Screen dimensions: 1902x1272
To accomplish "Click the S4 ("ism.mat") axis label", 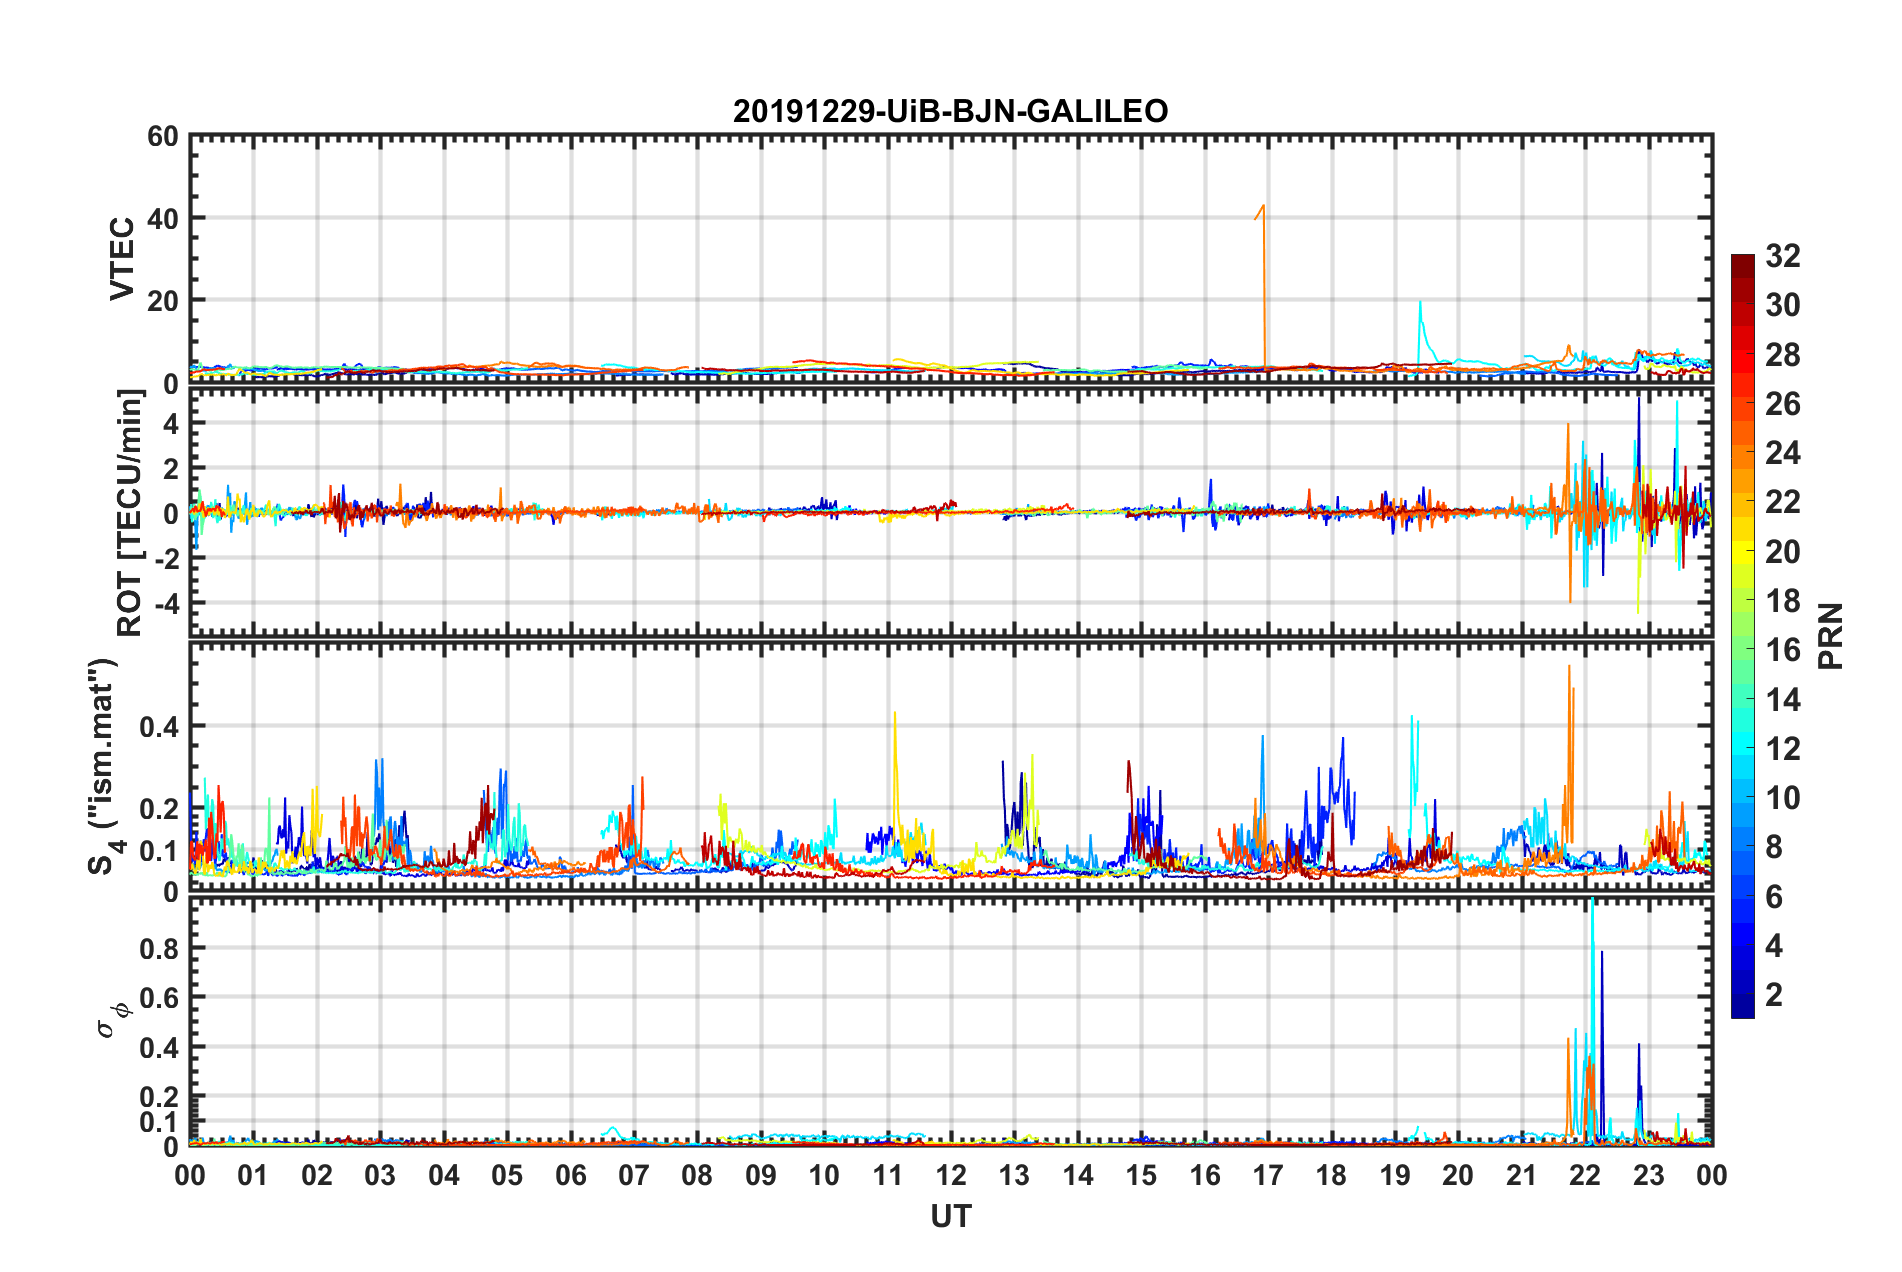I will coord(103,767).
